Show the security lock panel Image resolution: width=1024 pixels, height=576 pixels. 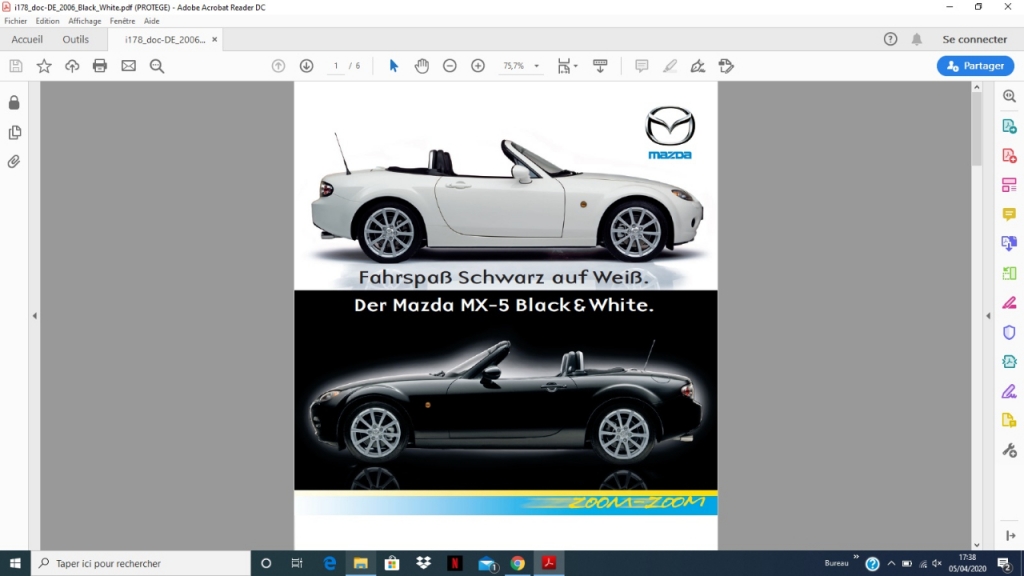pyautogui.click(x=14, y=103)
